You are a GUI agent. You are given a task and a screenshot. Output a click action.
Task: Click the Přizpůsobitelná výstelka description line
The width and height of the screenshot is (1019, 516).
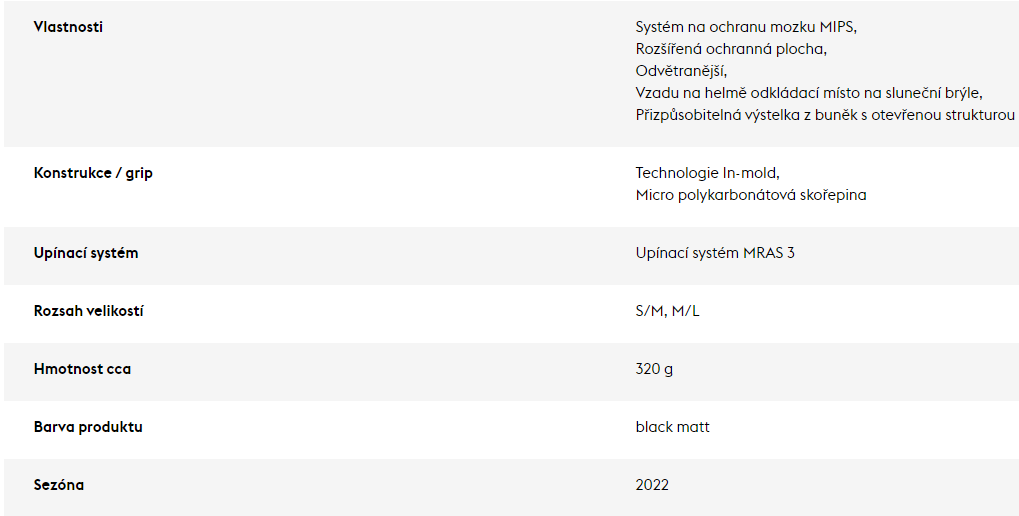(825, 116)
